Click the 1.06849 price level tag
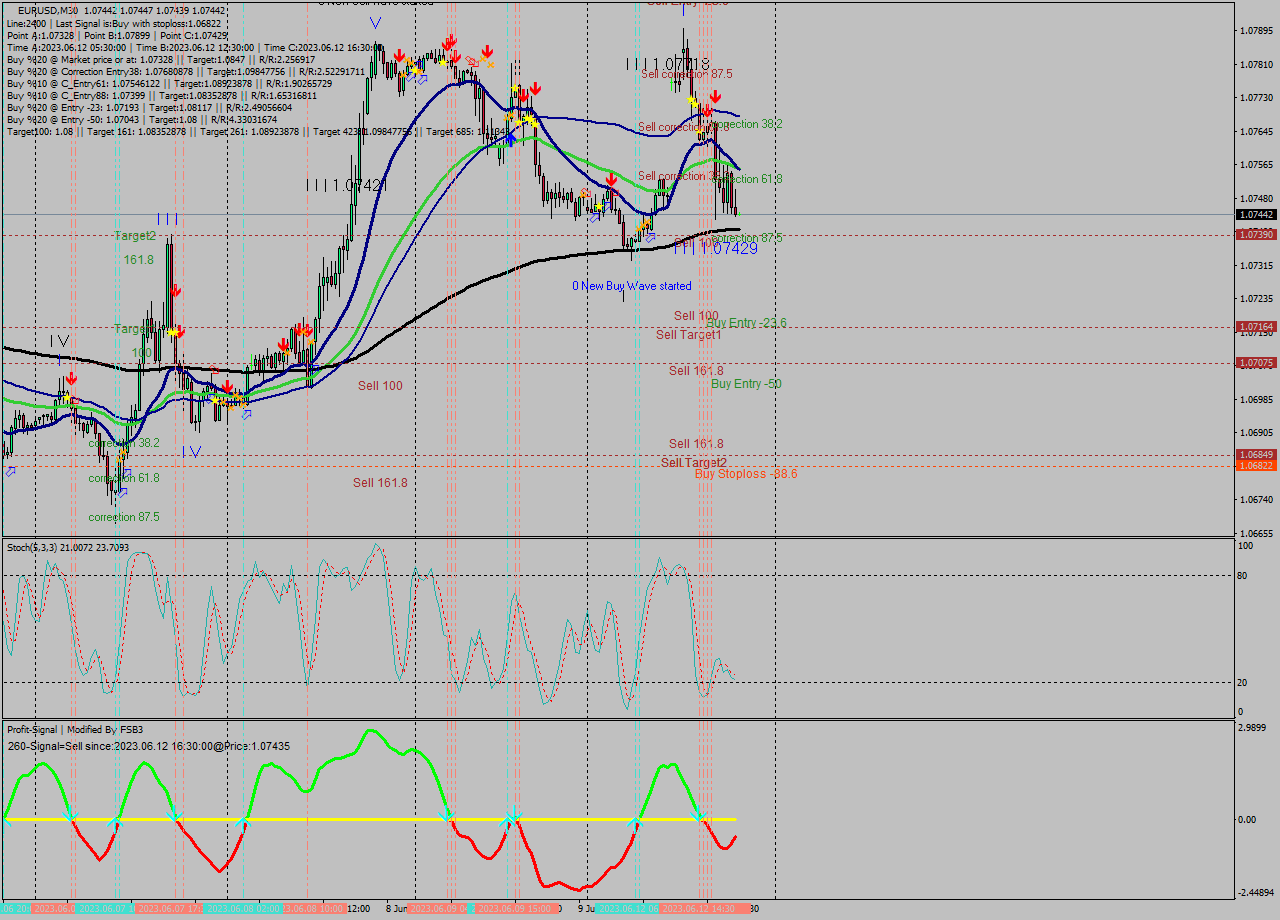 [x=1256, y=455]
